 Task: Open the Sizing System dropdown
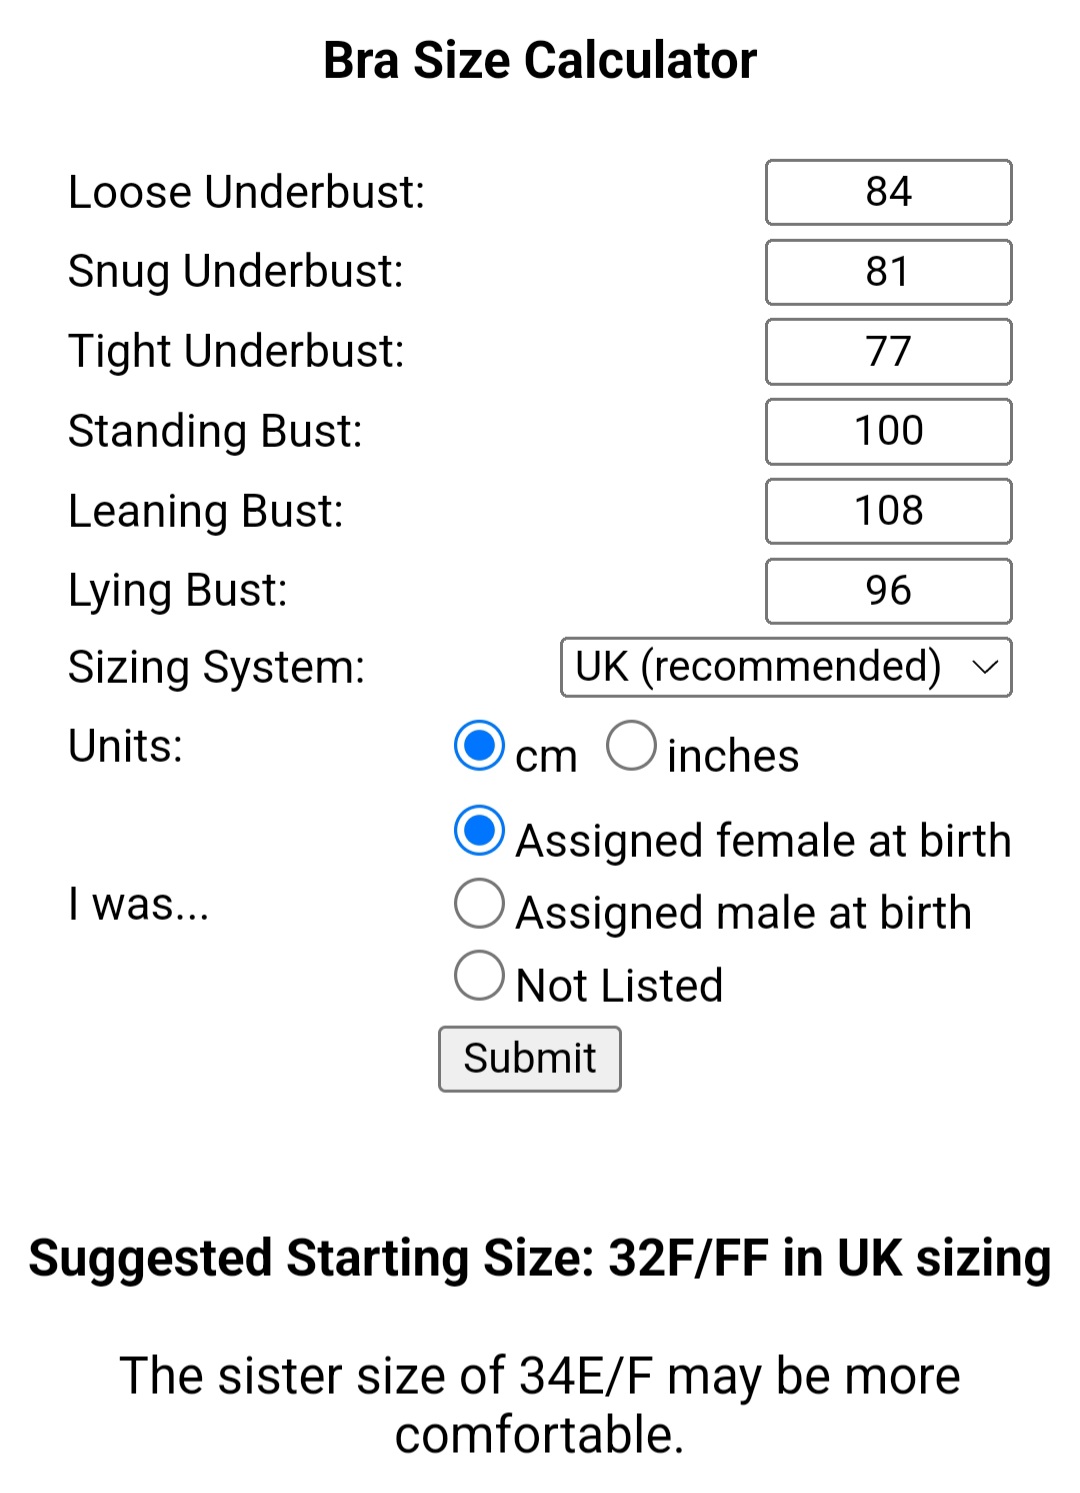(x=786, y=667)
